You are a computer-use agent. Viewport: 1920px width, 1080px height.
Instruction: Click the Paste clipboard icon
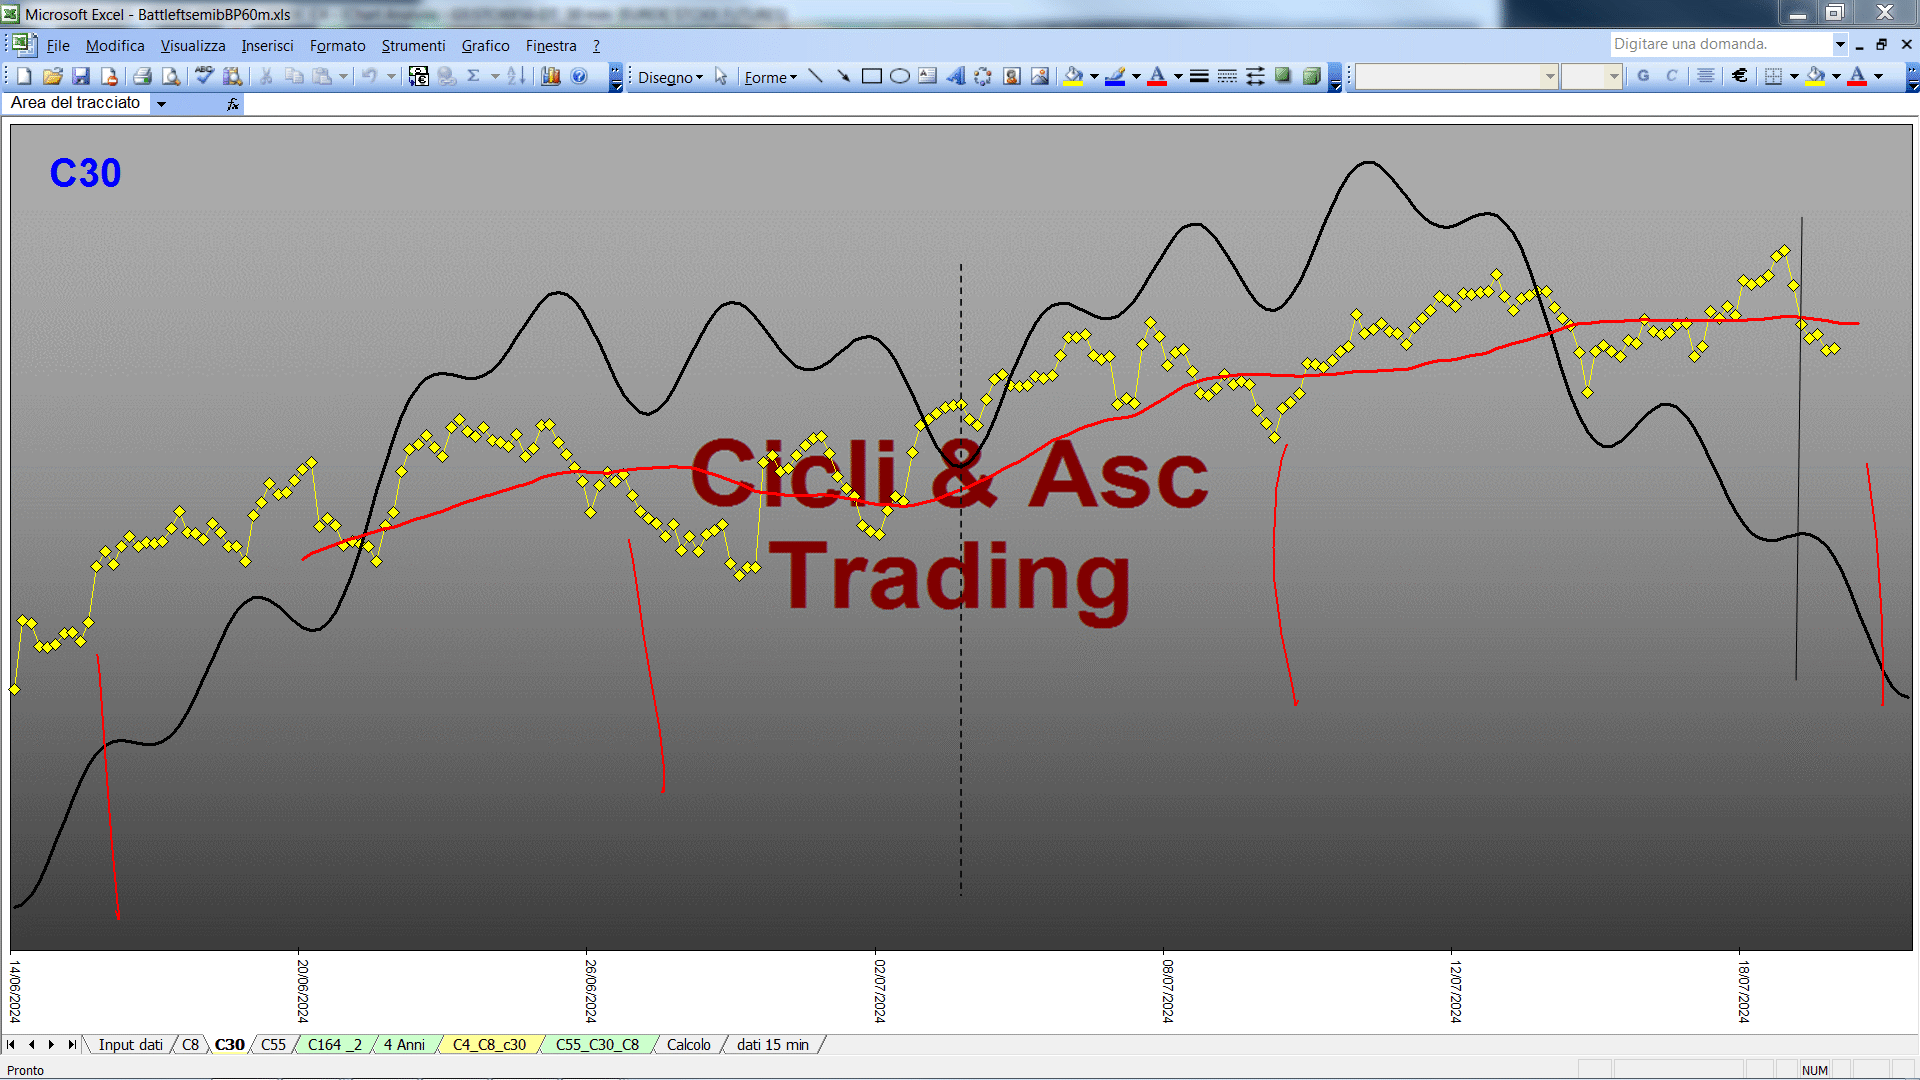pos(322,77)
